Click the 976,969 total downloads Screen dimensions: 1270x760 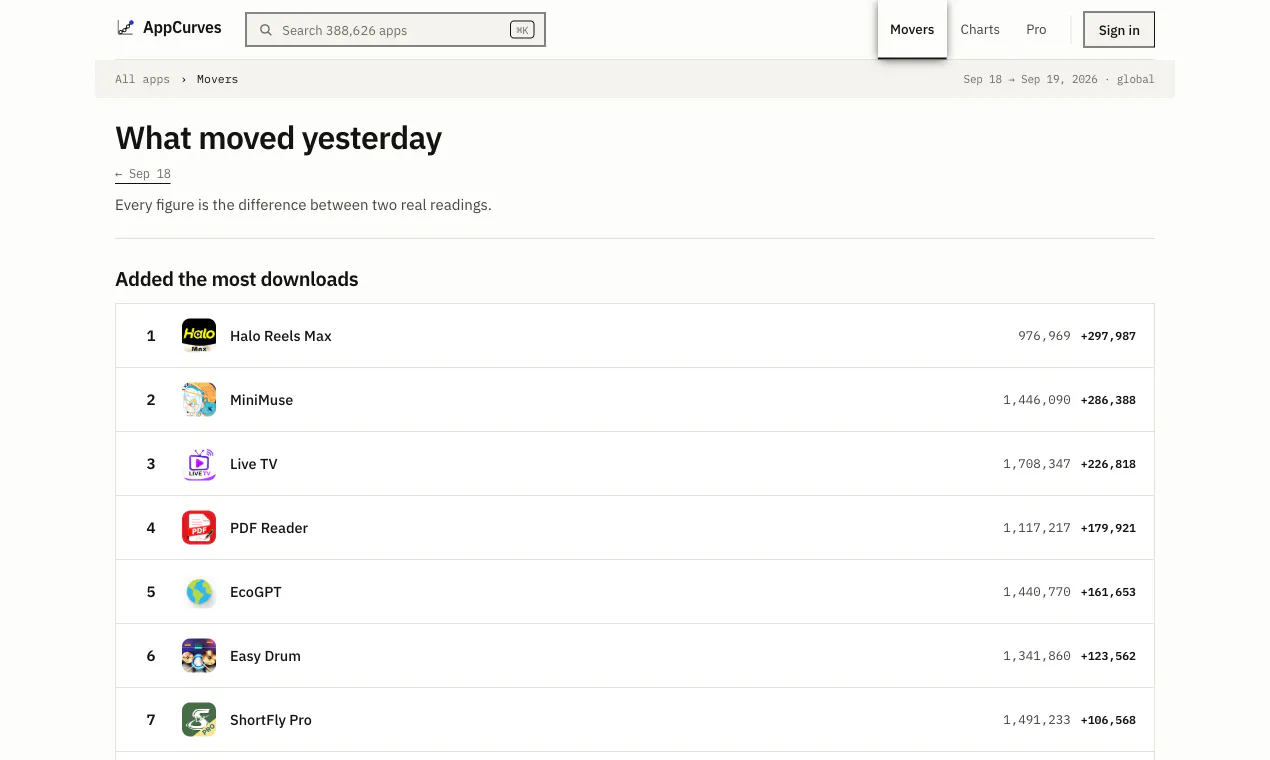pyautogui.click(x=1044, y=336)
